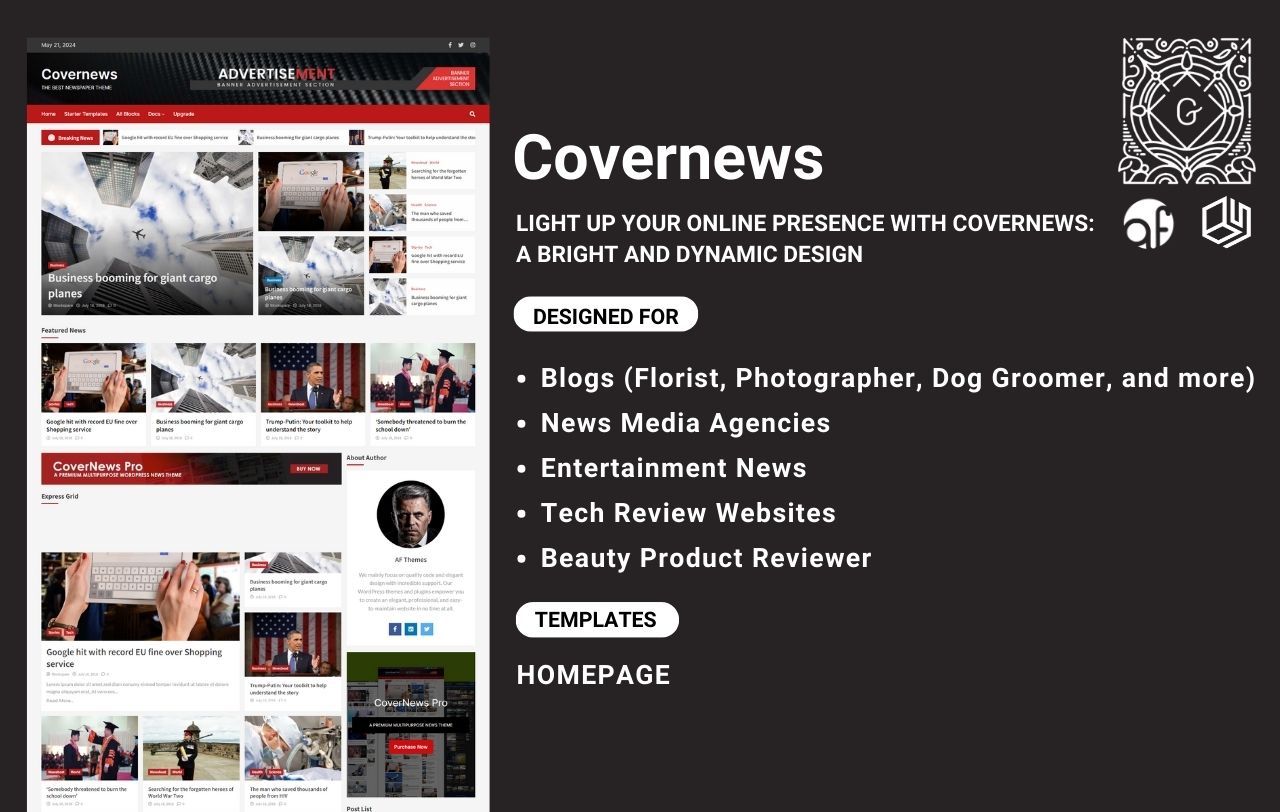Viewport: 1280px width, 812px height.
Task: Open the Featured News Obama speech thumbnail
Action: coord(313,378)
